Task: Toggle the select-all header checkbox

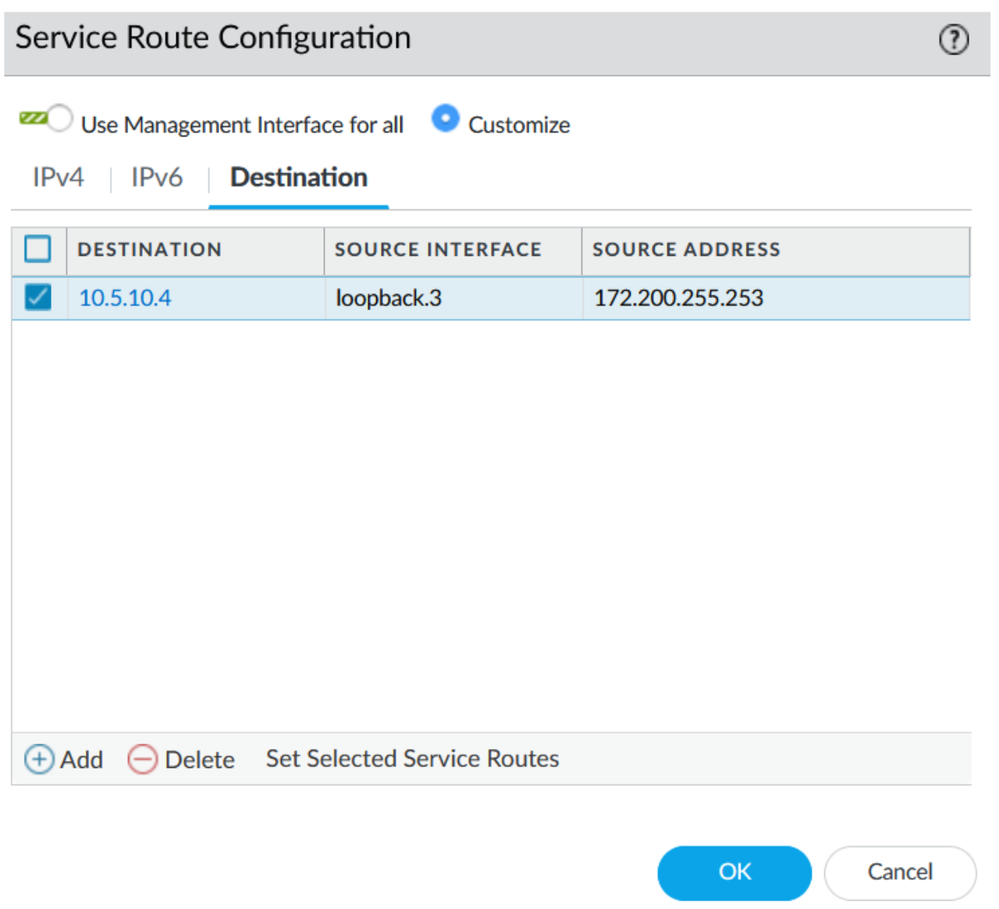Action: [x=38, y=249]
